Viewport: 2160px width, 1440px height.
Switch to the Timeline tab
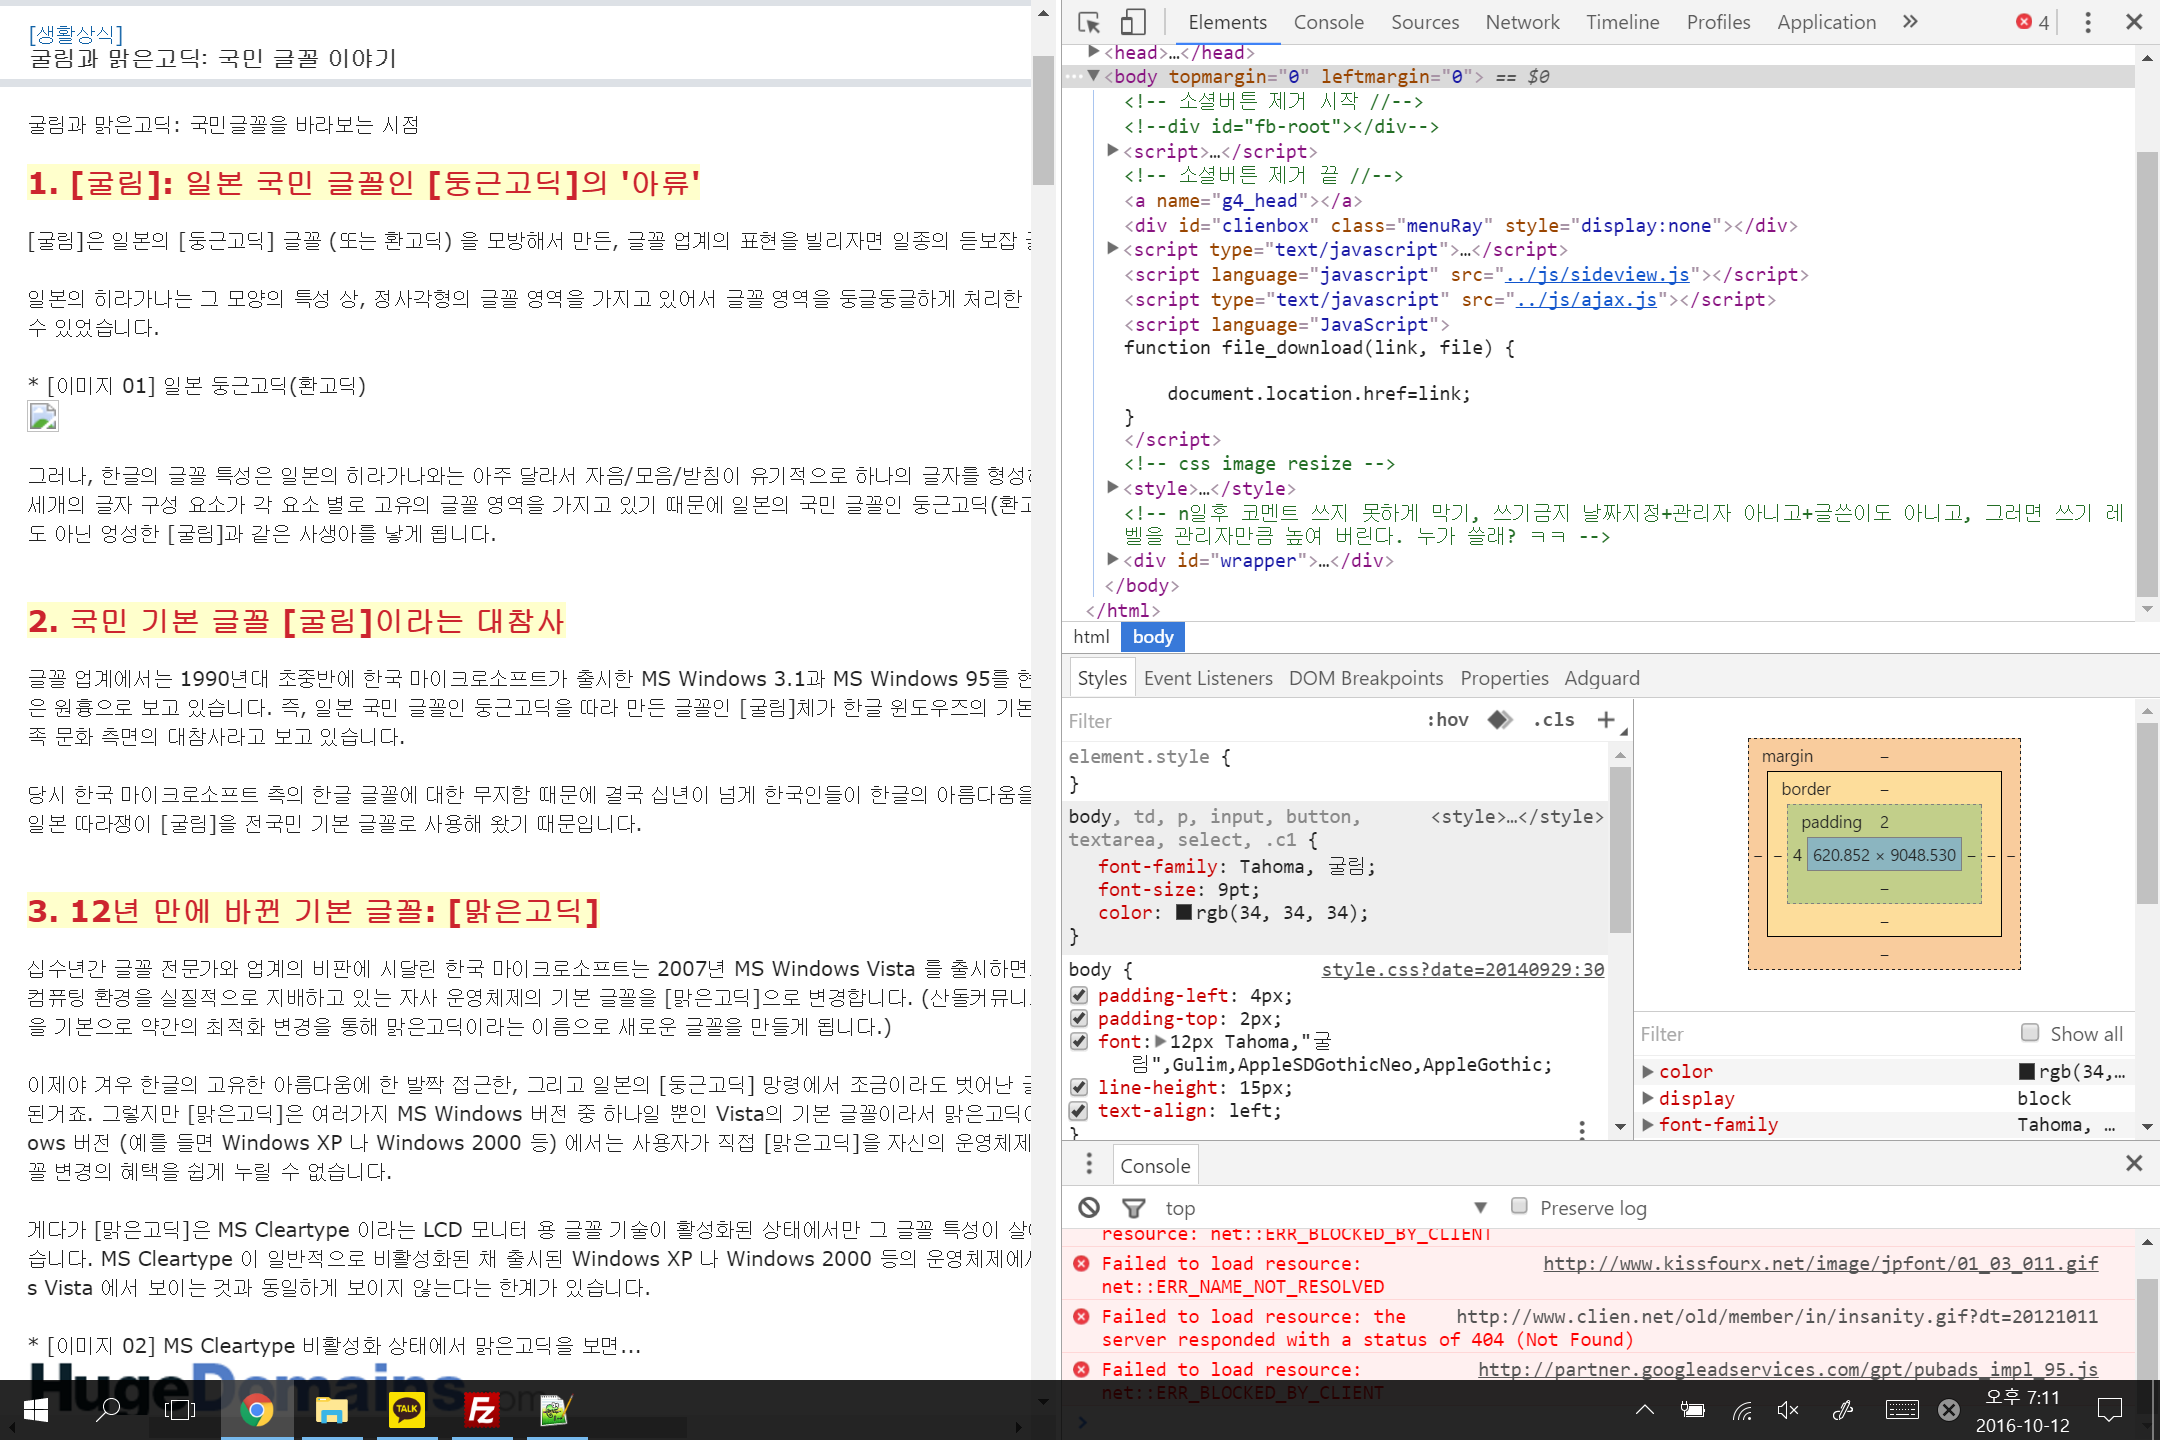(1622, 22)
